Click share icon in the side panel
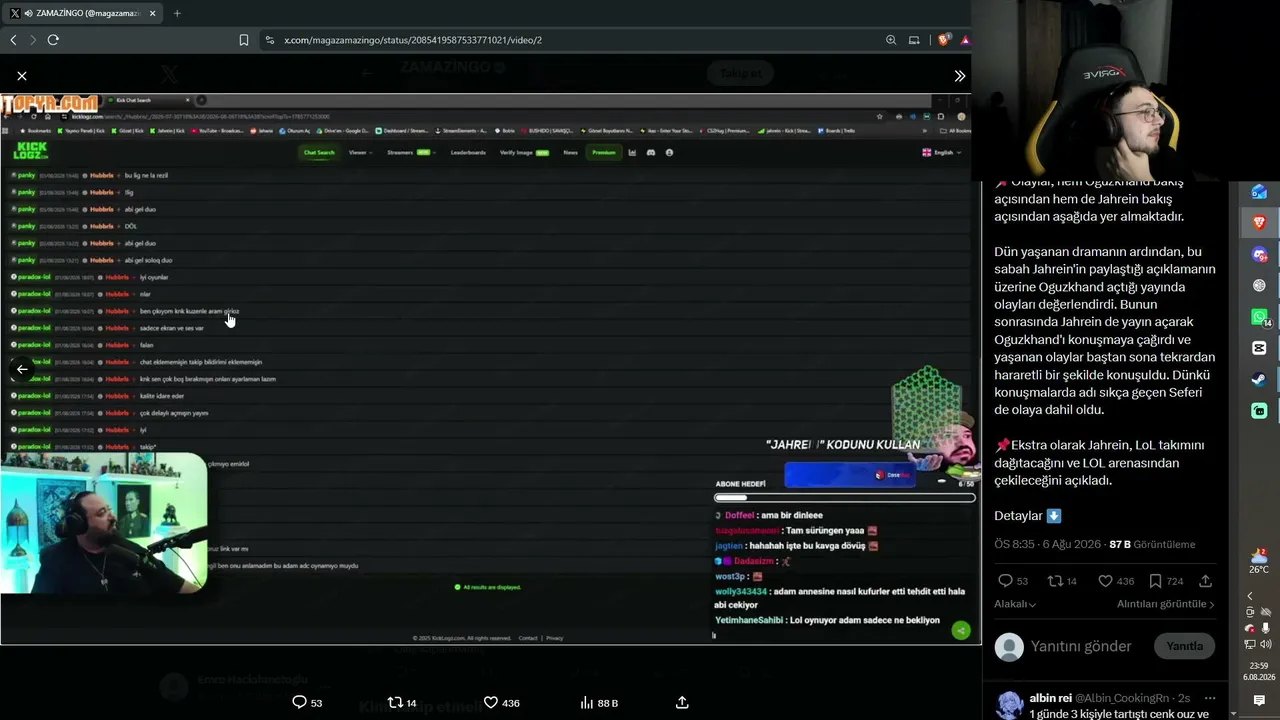The height and width of the screenshot is (720, 1280). tap(1206, 581)
